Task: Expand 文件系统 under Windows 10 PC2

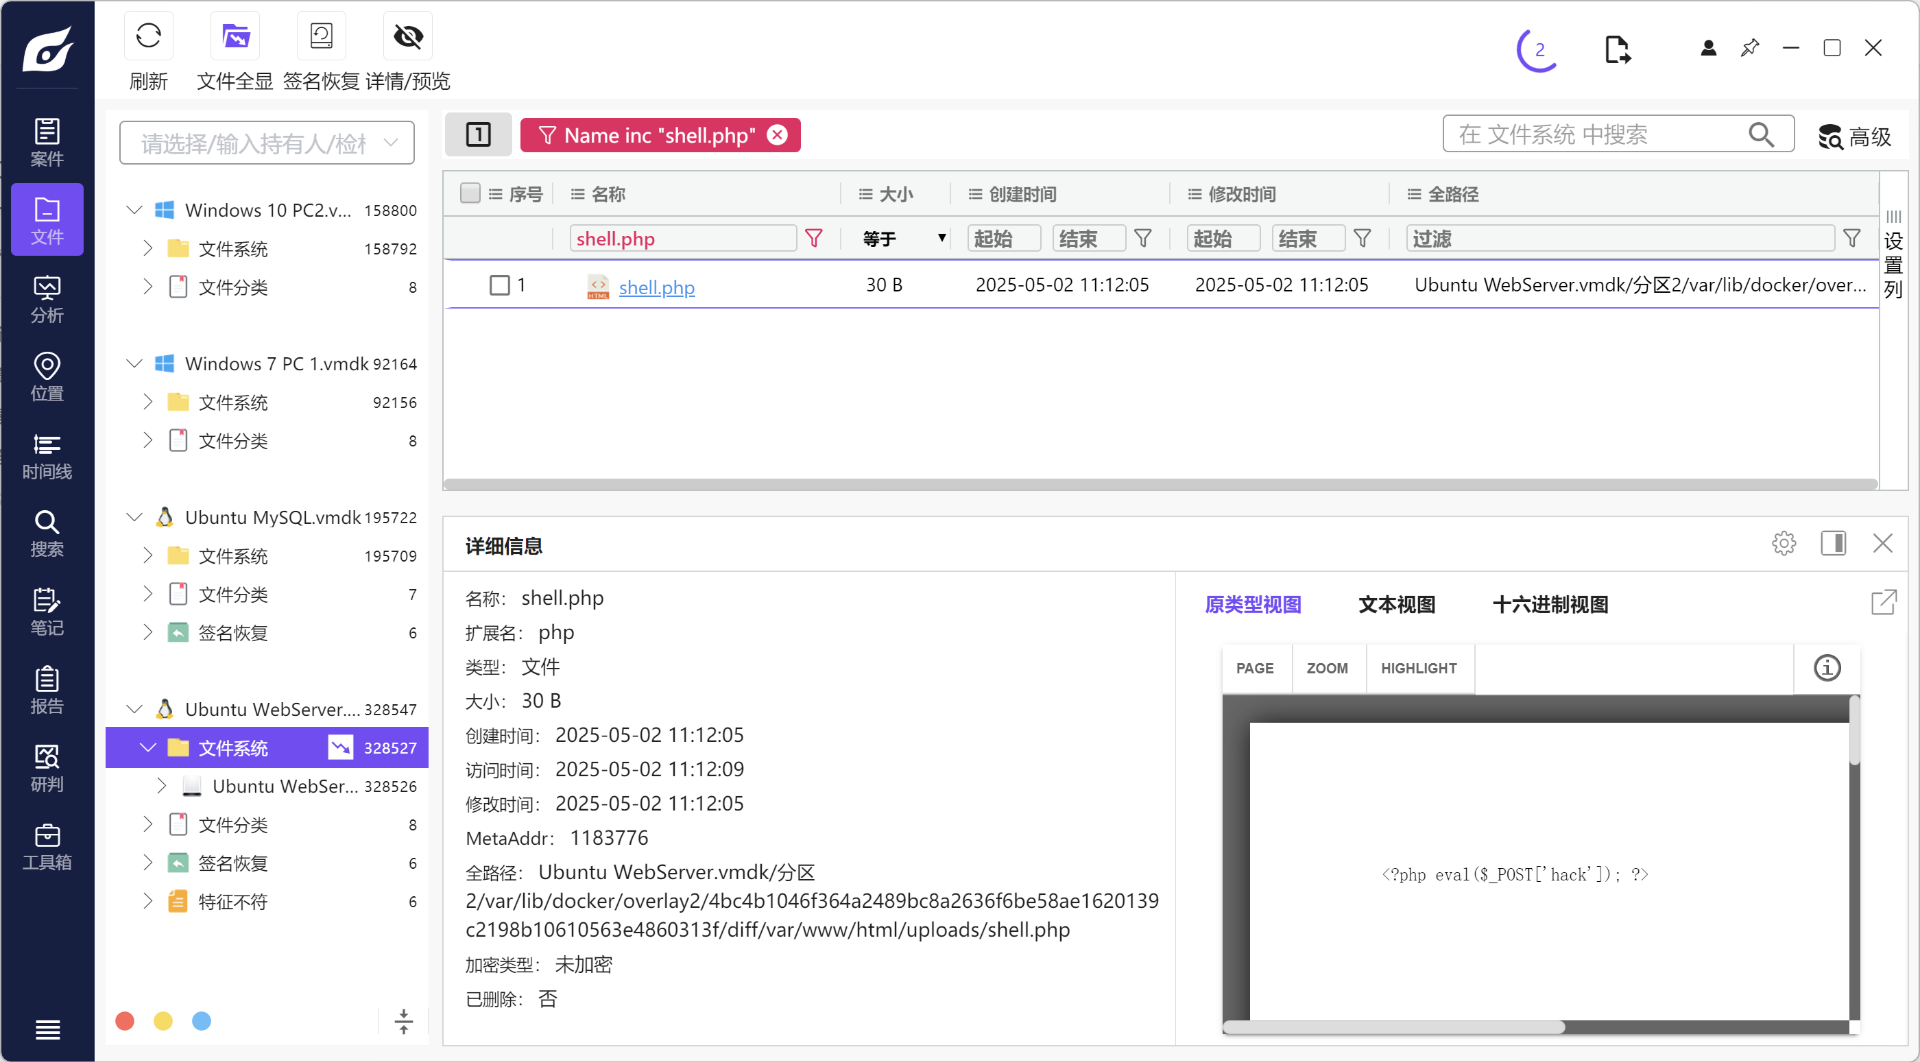Action: 148,248
